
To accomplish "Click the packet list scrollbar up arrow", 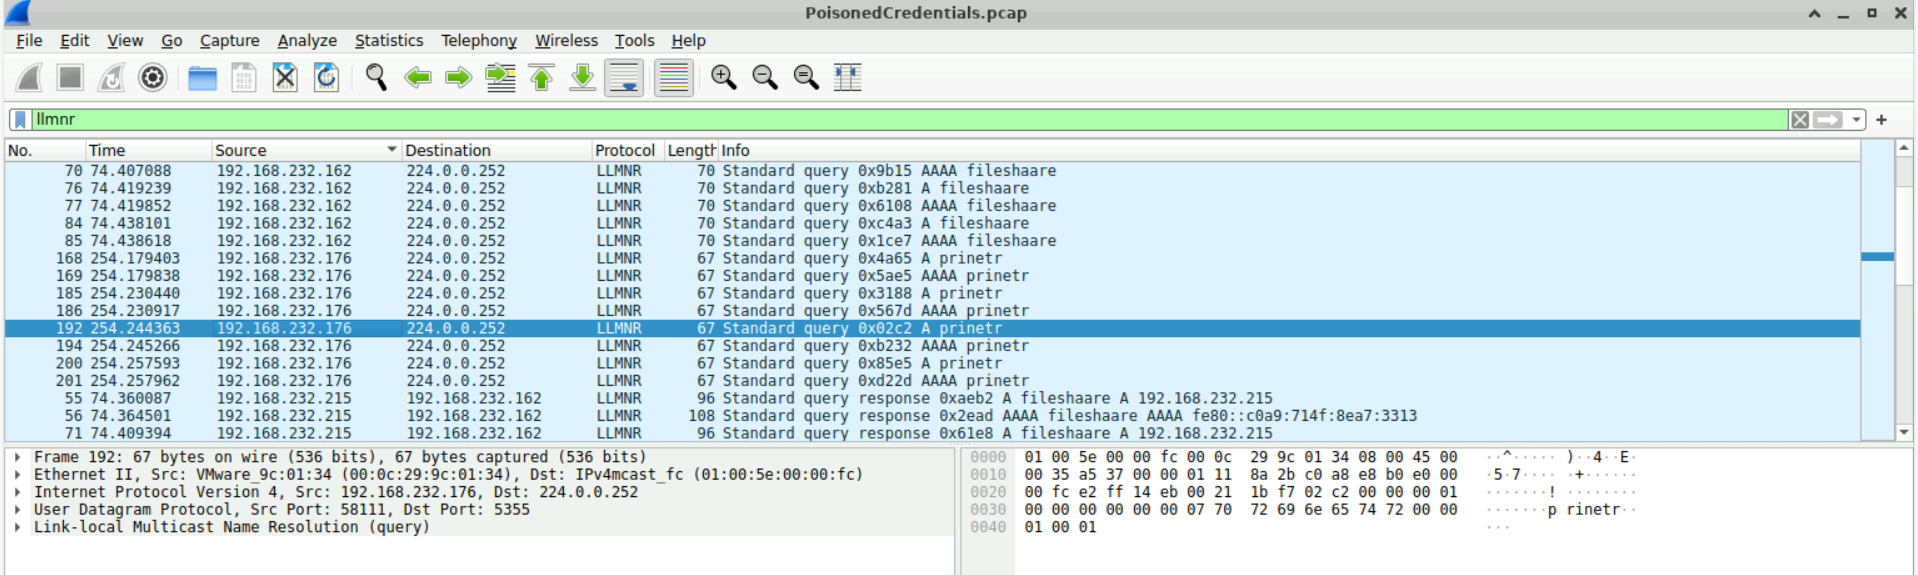I will coord(1904,148).
